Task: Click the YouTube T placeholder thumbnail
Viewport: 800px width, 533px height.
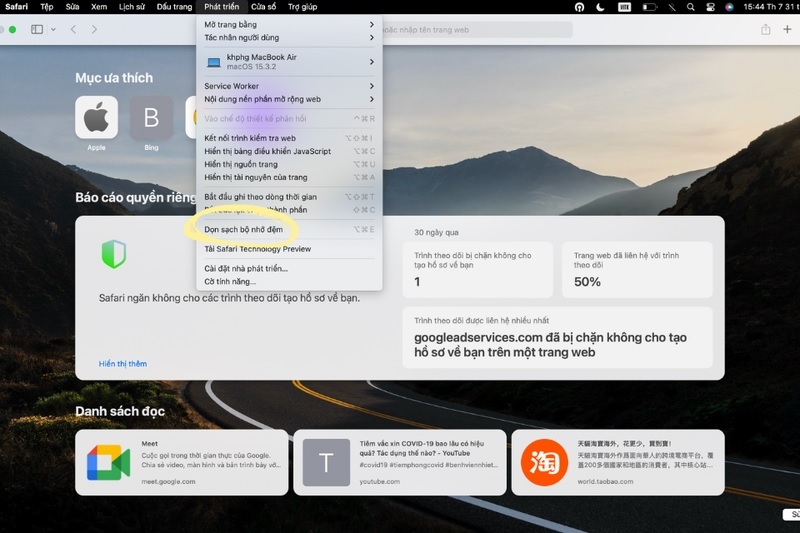Action: click(x=326, y=462)
